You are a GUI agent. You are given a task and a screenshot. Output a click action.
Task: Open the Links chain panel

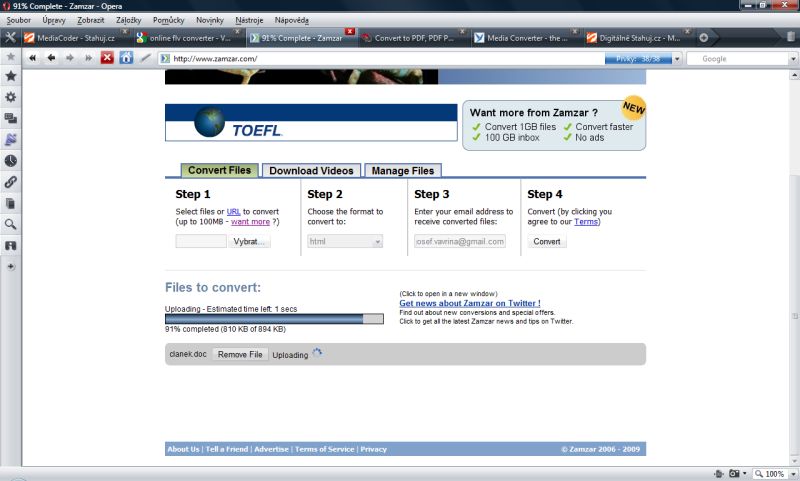10,182
